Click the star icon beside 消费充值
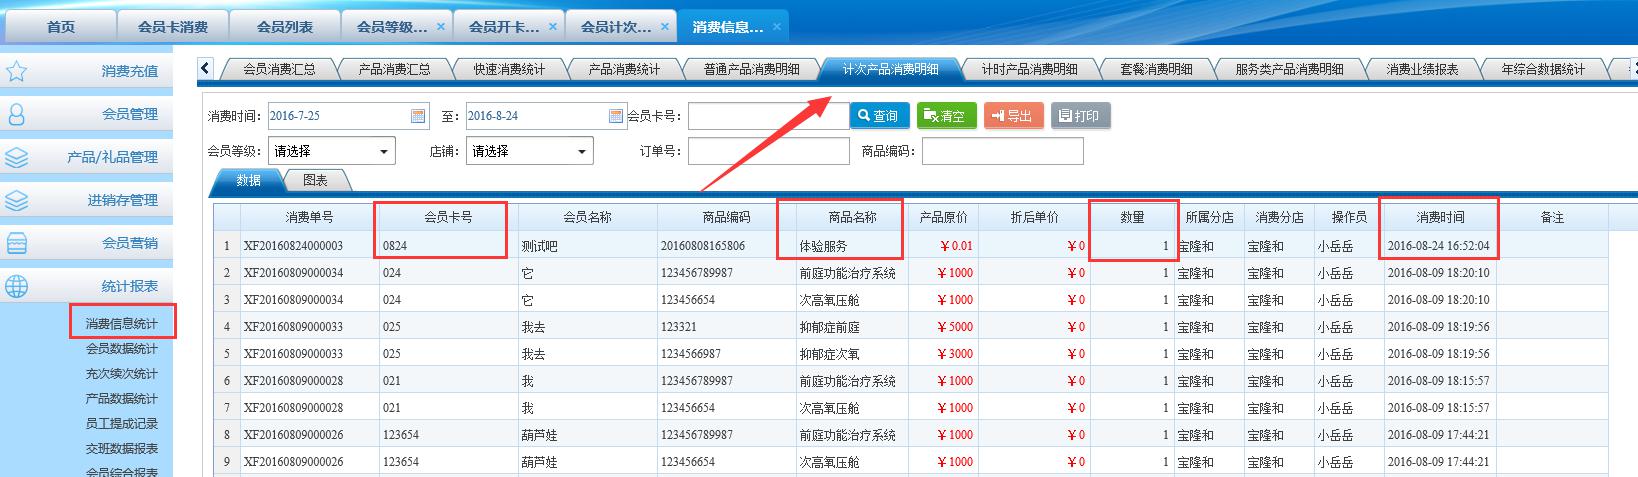This screenshot has height=477, width=1638. tap(17, 71)
